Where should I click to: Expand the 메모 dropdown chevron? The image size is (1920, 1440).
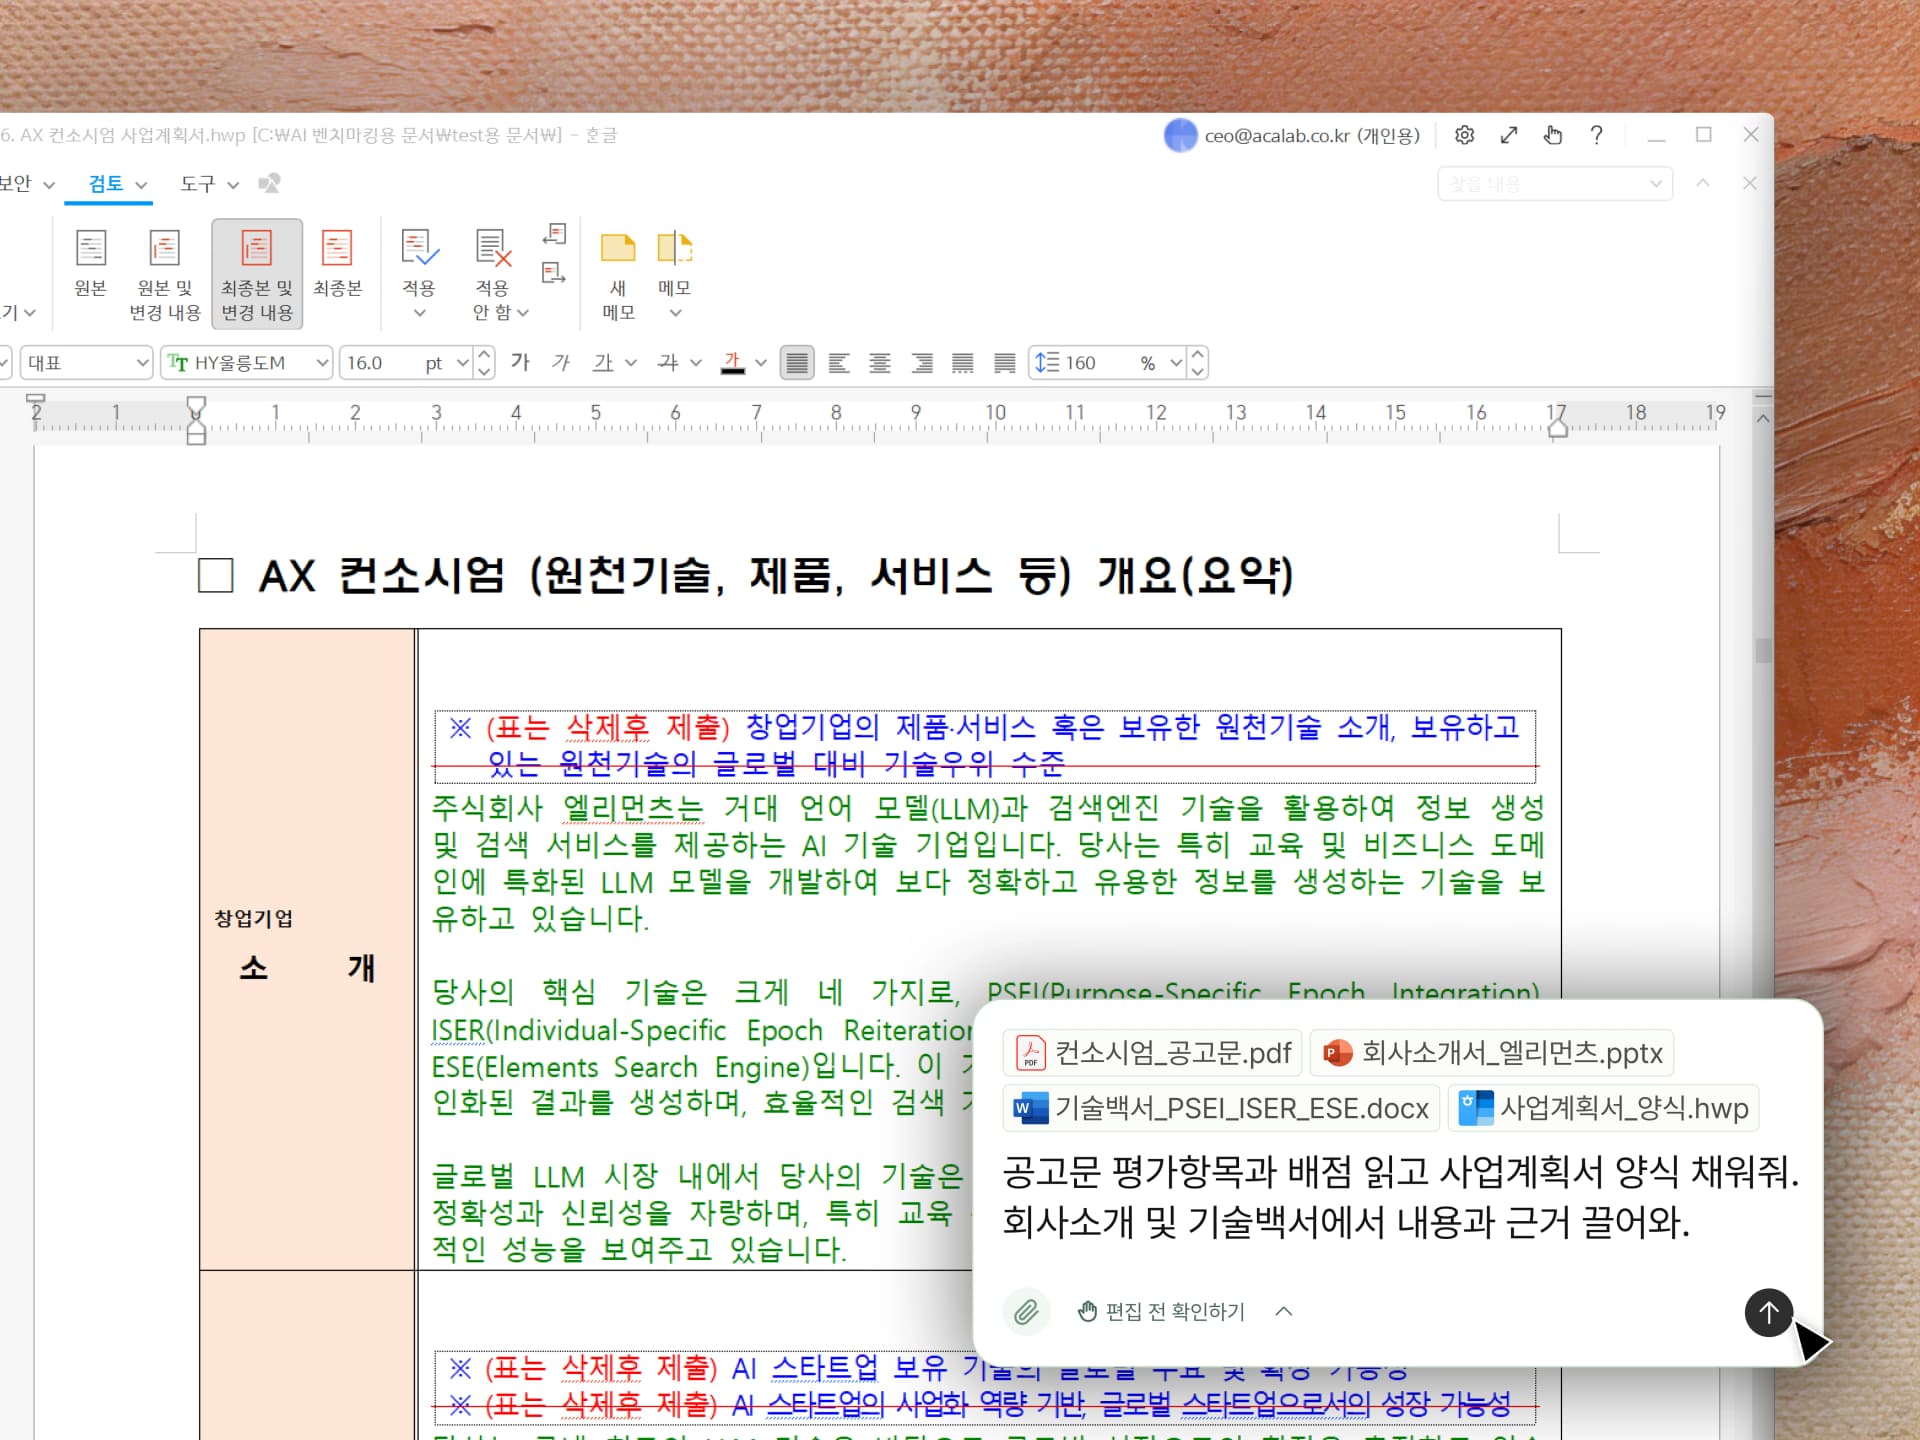point(676,311)
